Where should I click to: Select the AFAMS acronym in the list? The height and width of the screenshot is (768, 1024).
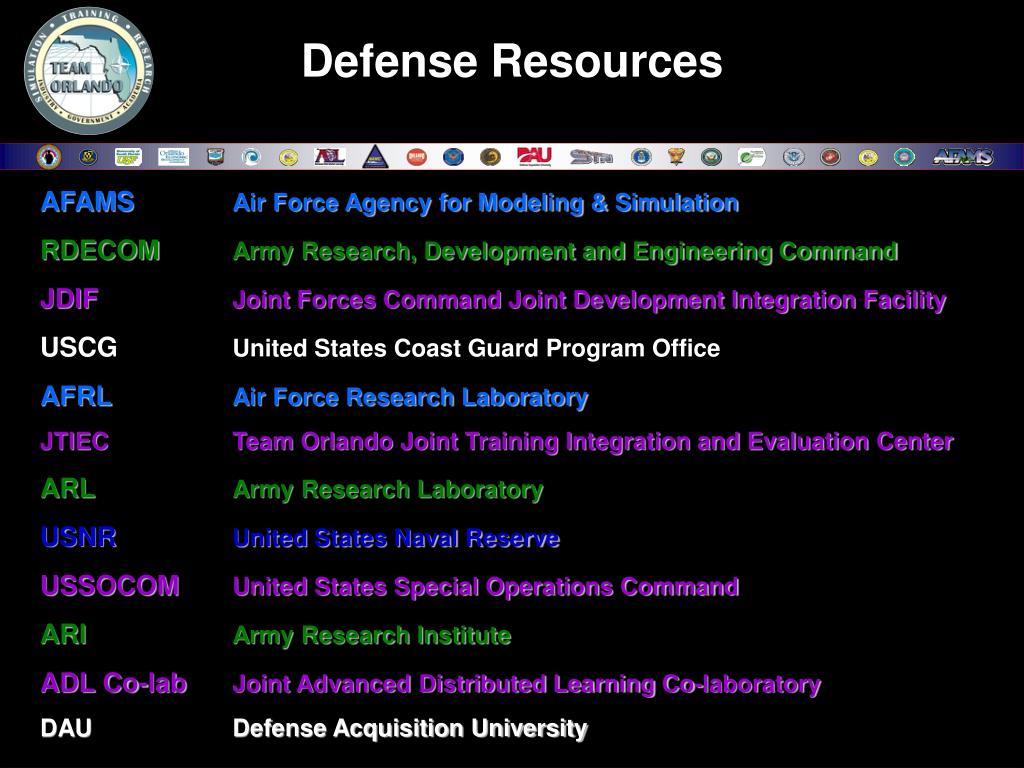(88, 202)
